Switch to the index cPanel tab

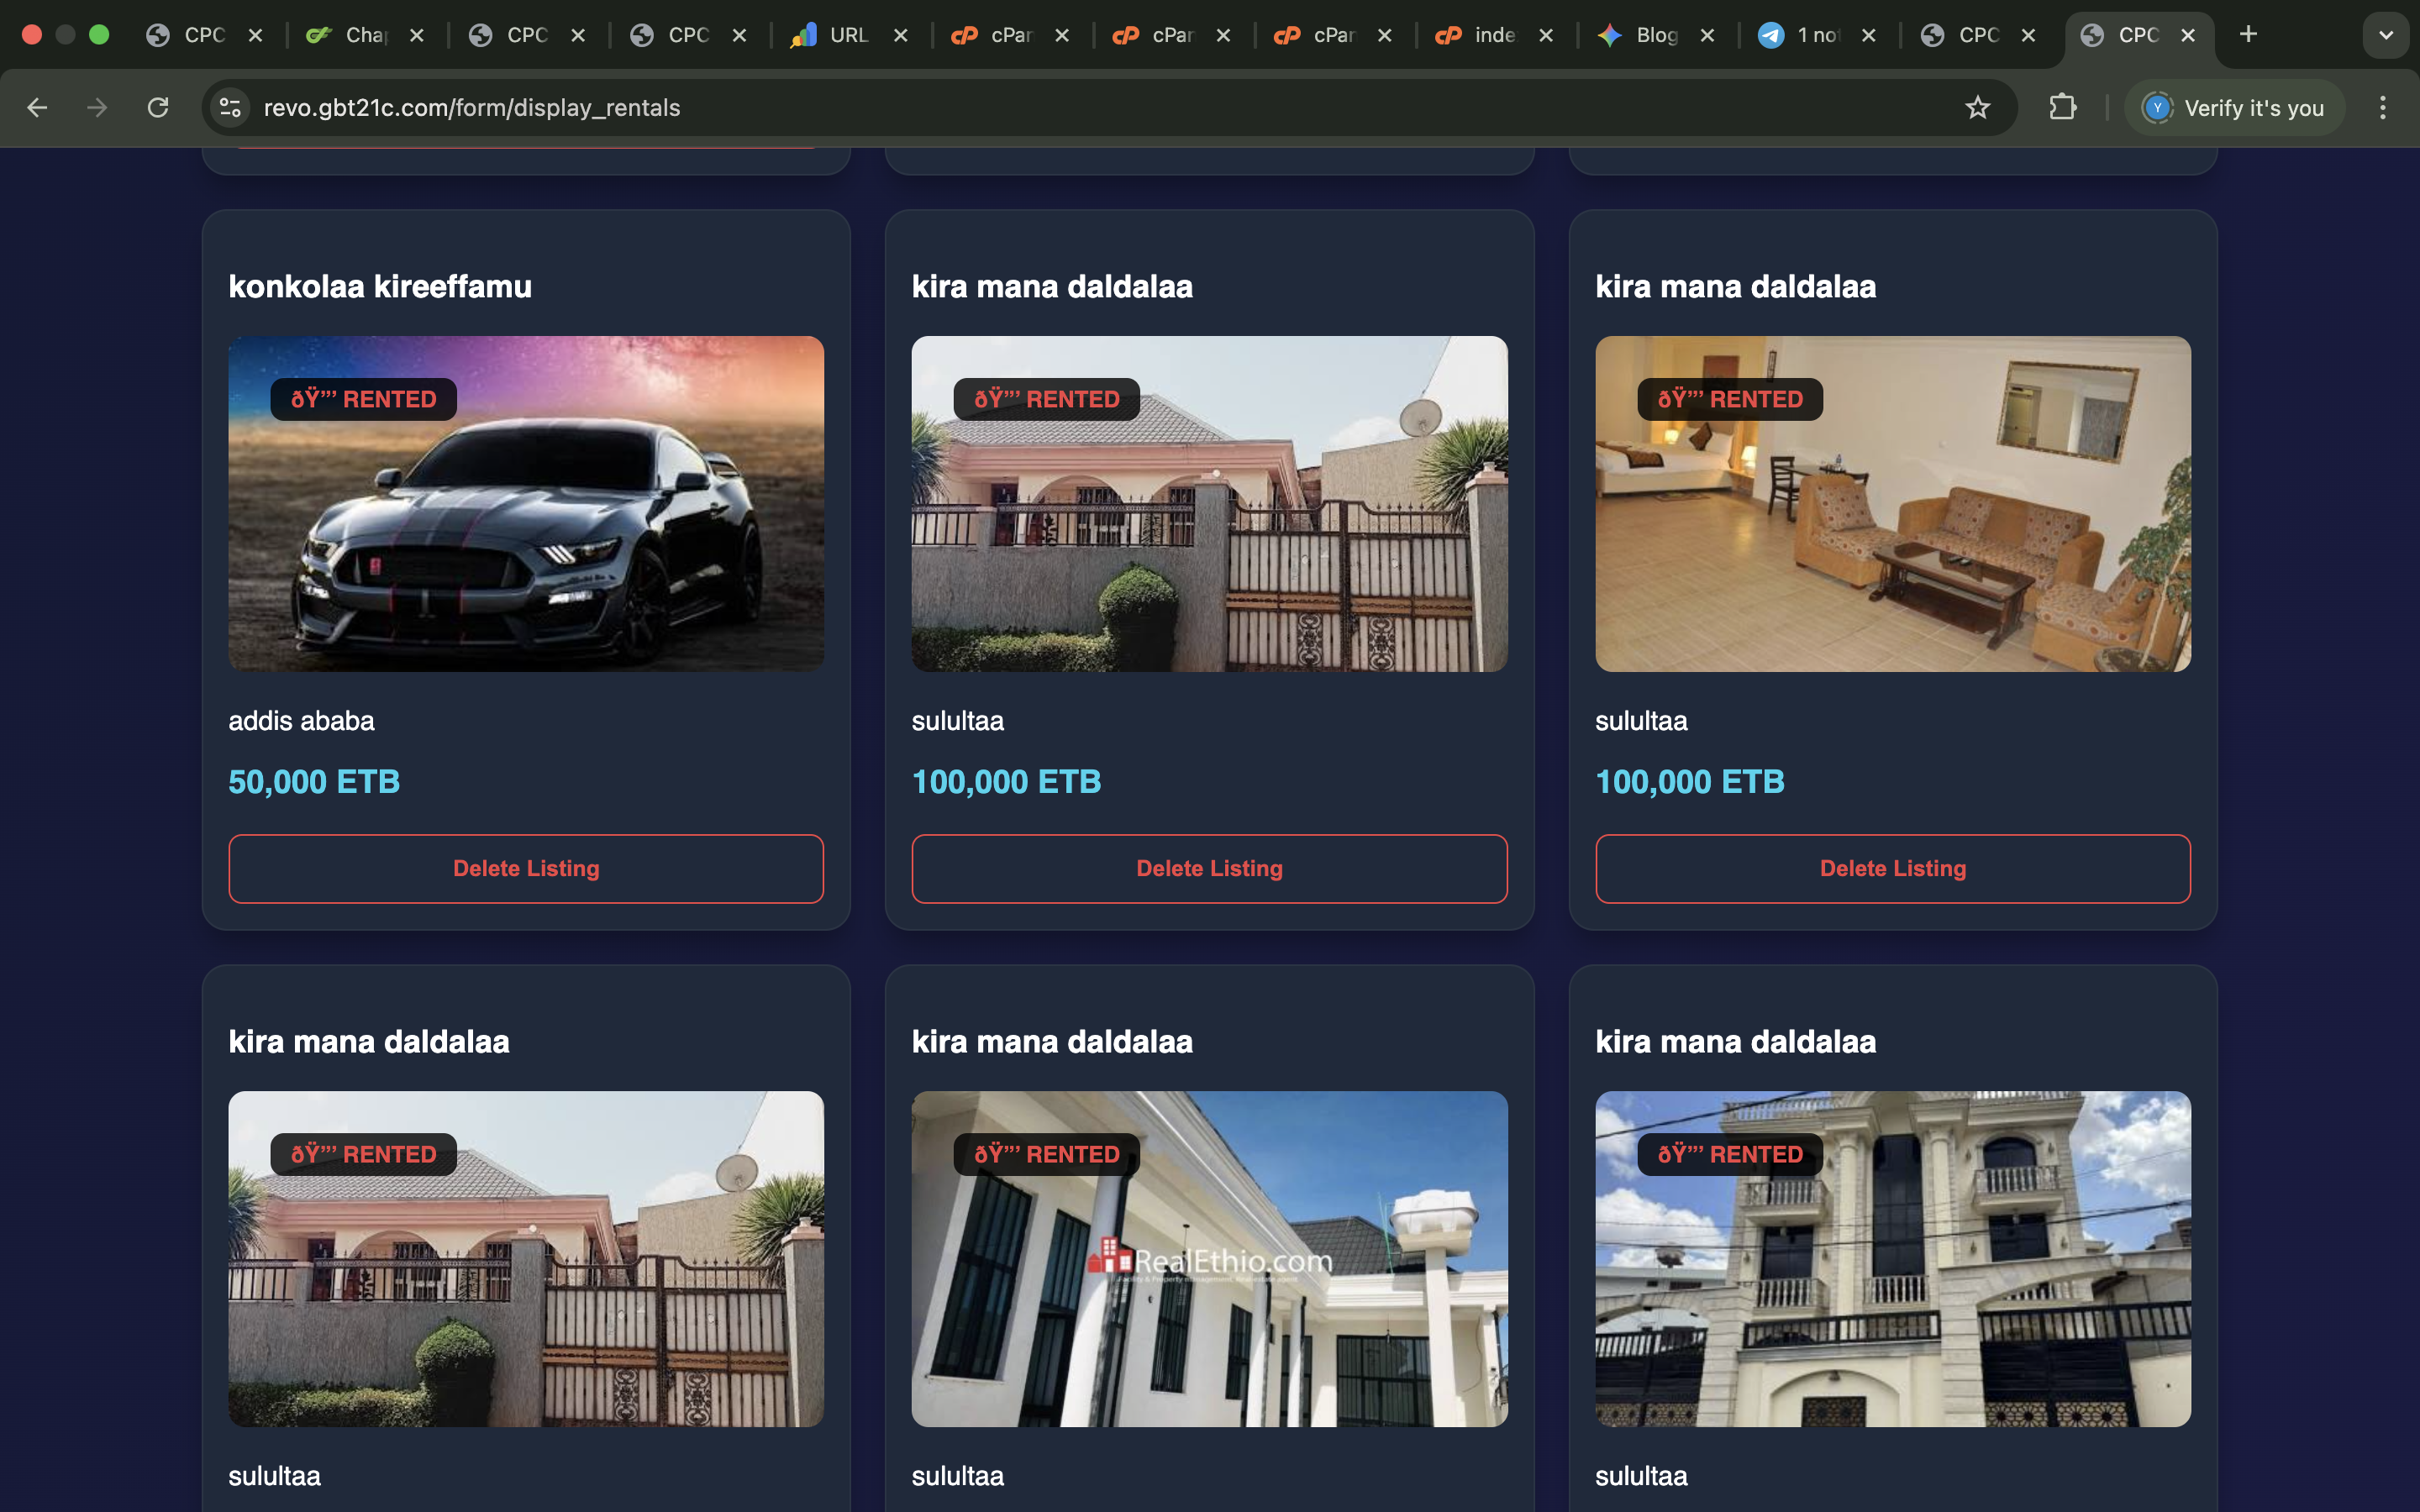point(1494,35)
